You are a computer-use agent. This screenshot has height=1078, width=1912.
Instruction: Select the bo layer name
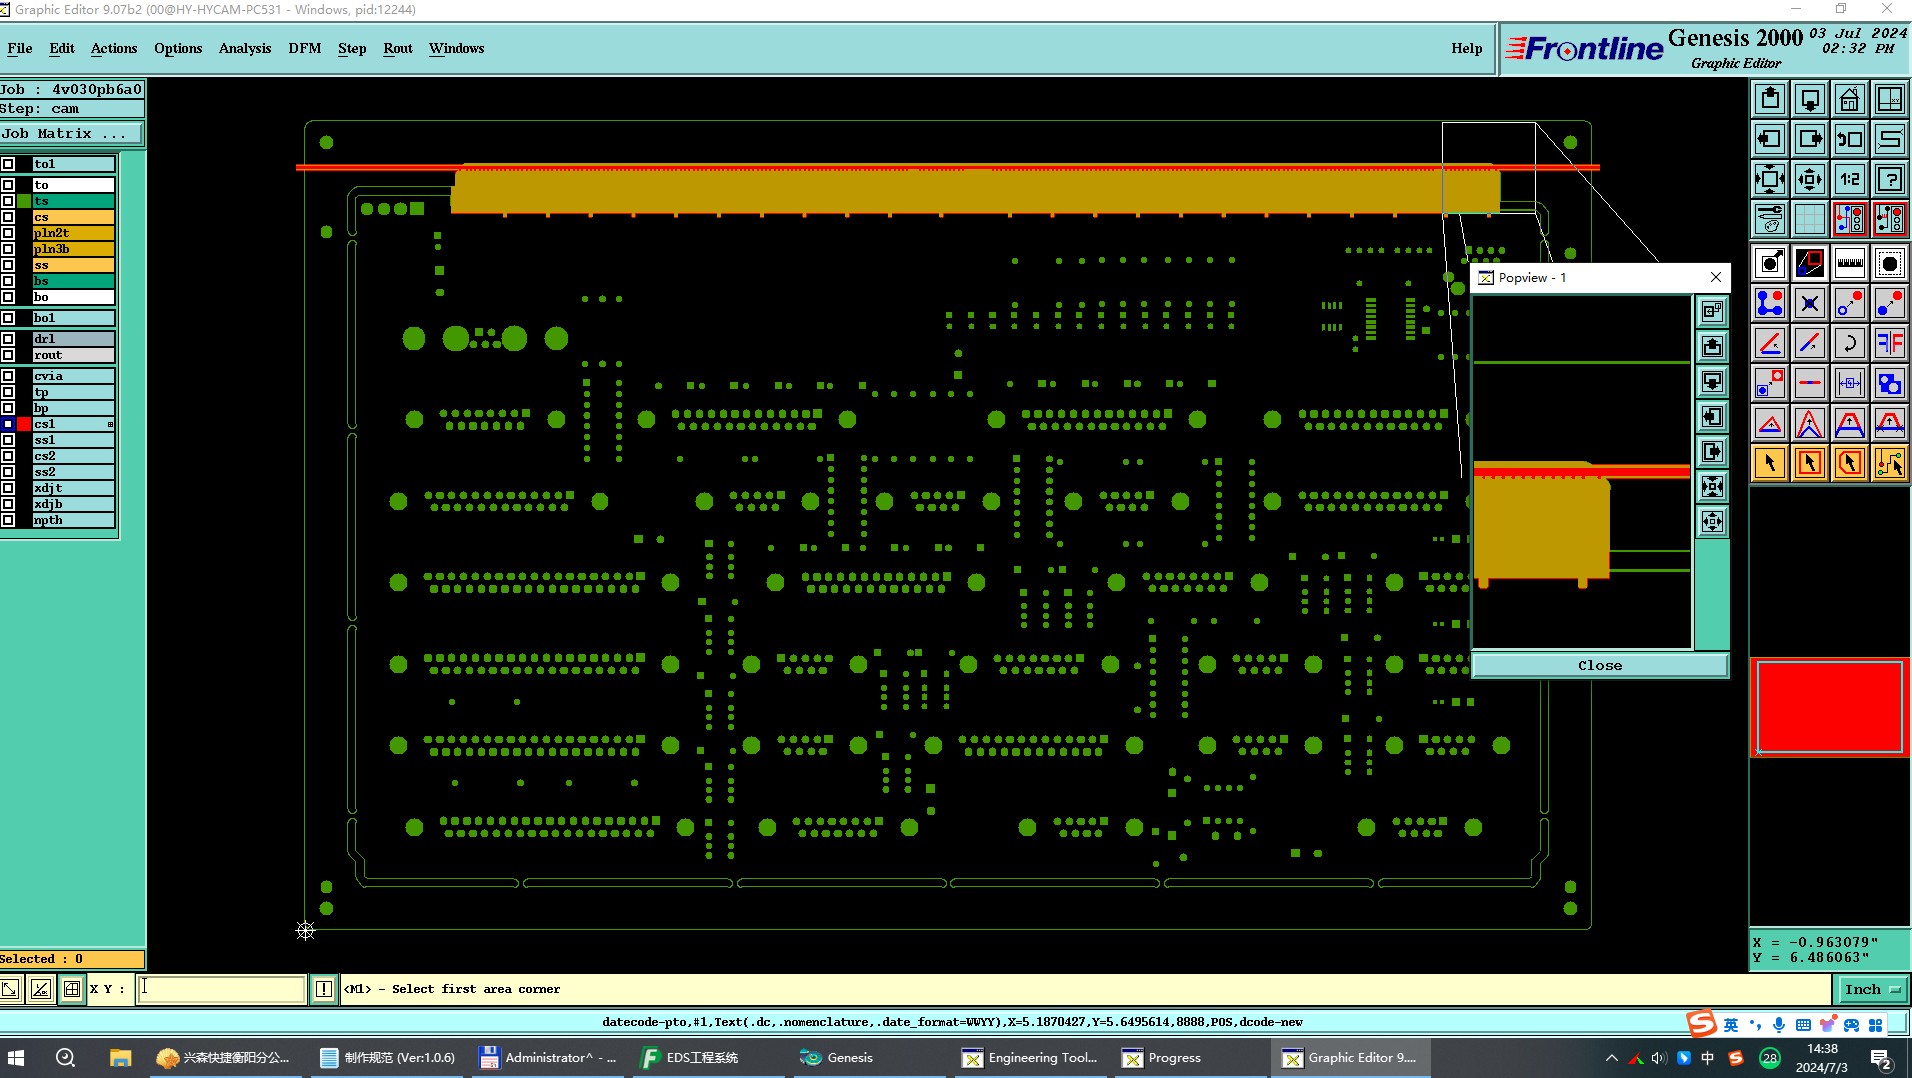(73, 297)
